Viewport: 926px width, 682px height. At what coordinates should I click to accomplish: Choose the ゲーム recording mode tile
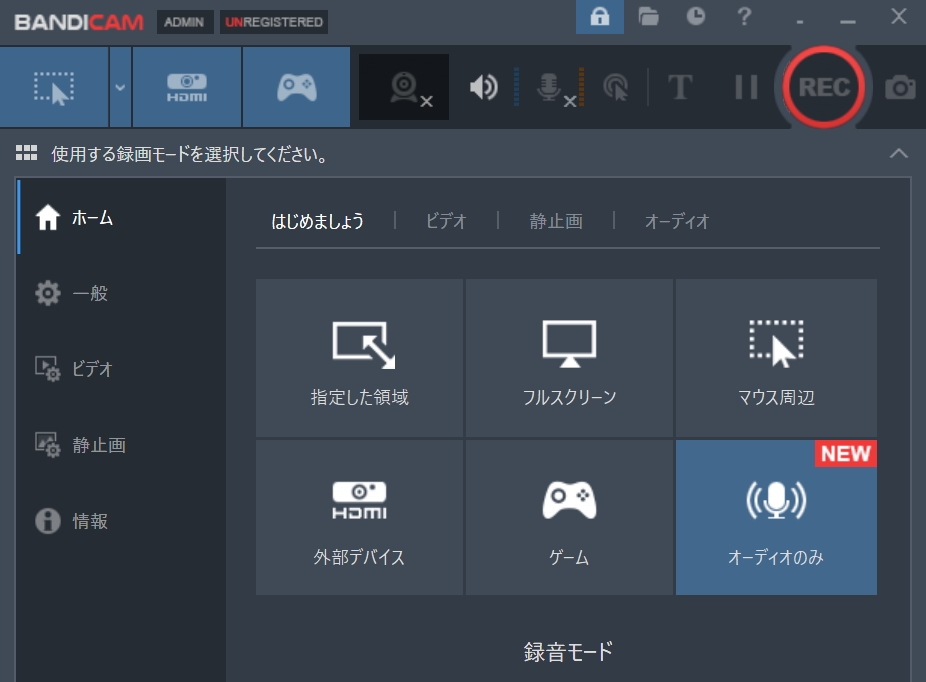[x=569, y=517]
